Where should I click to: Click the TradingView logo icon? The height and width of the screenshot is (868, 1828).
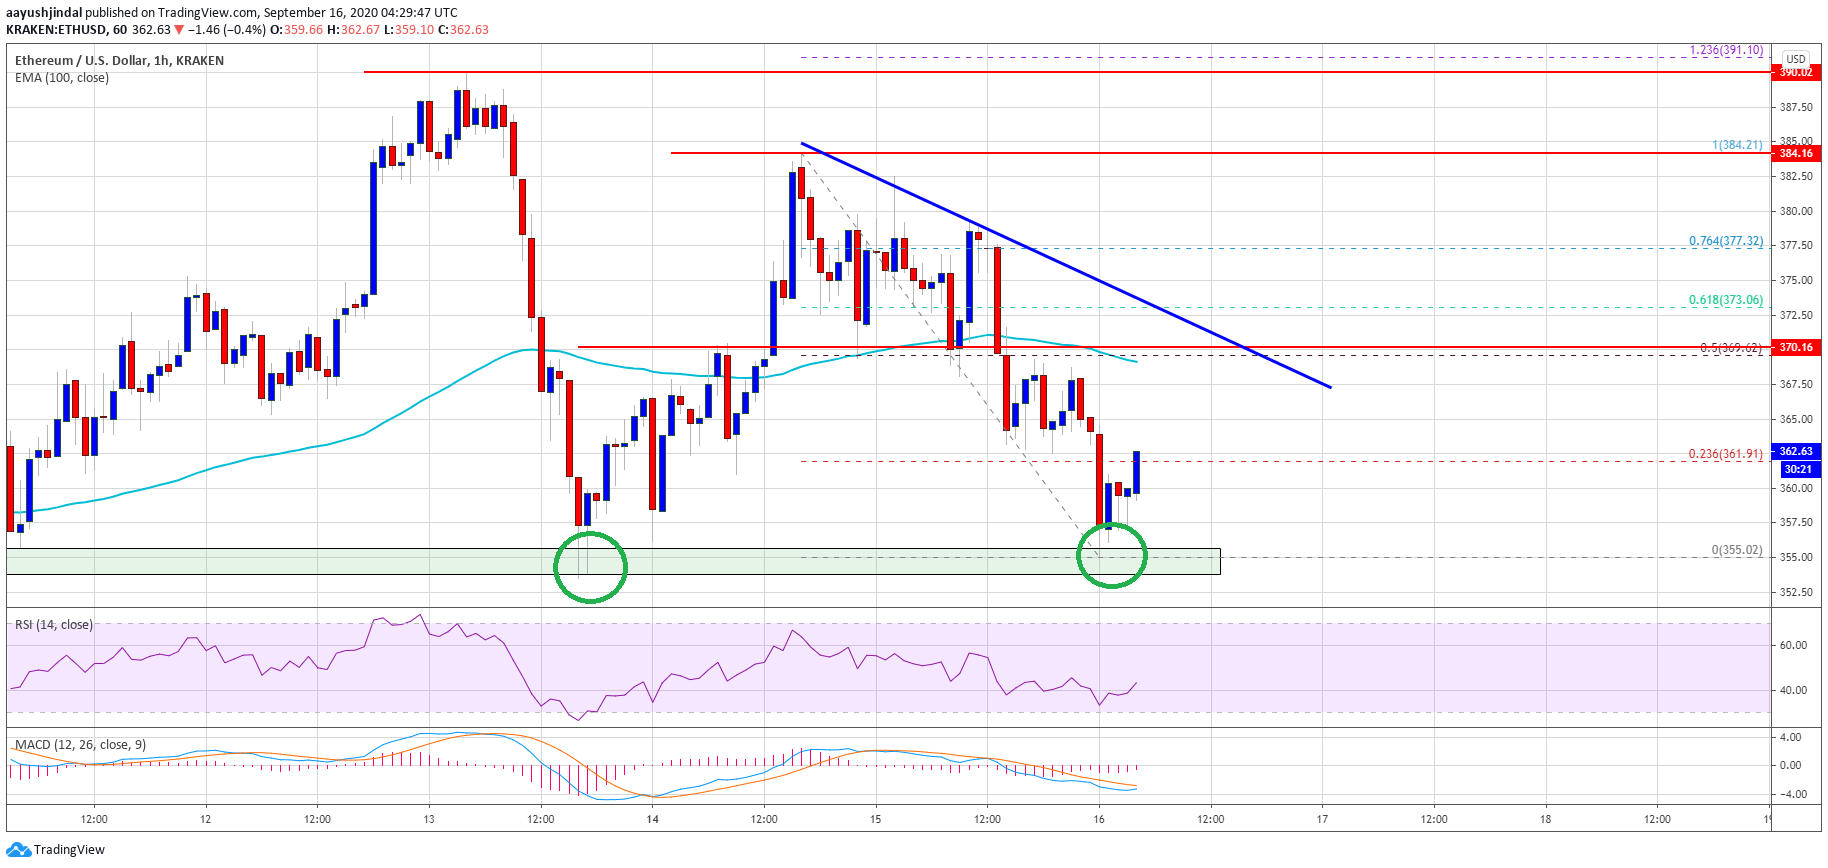[18, 850]
